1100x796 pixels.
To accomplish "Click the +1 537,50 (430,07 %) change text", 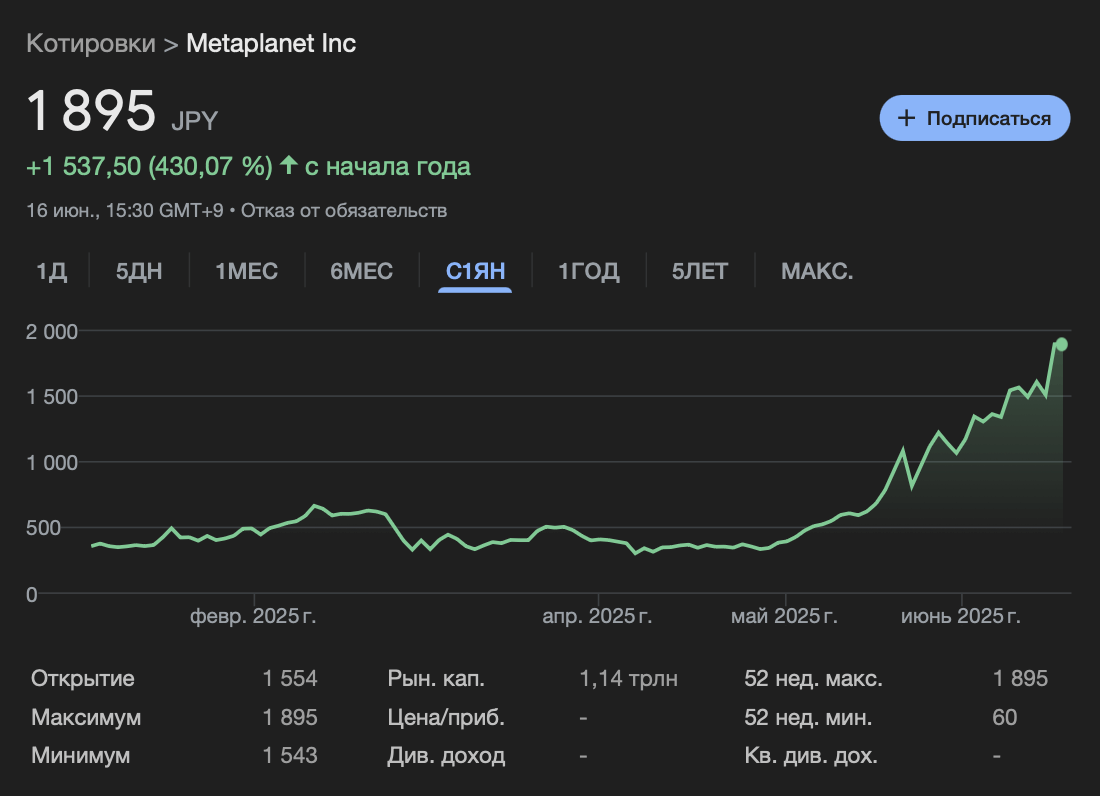I will (149, 166).
